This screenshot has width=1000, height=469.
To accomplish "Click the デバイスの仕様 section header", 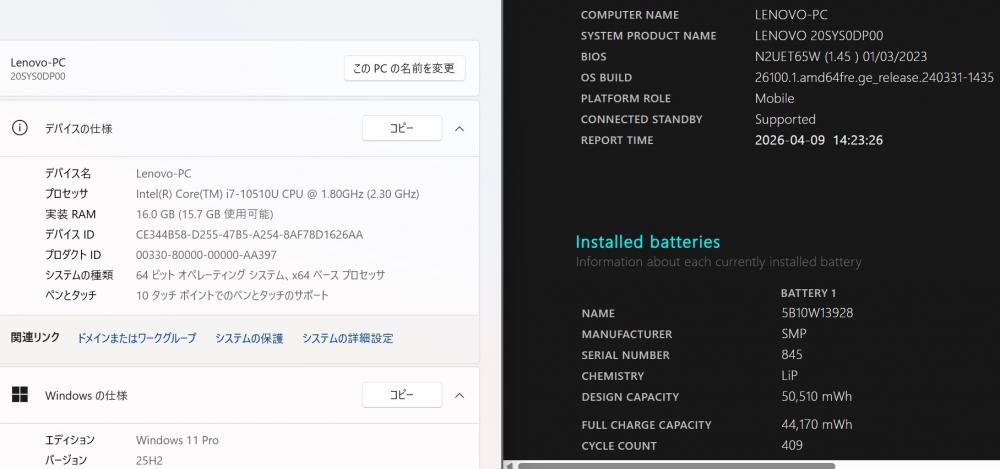I will coord(78,129).
